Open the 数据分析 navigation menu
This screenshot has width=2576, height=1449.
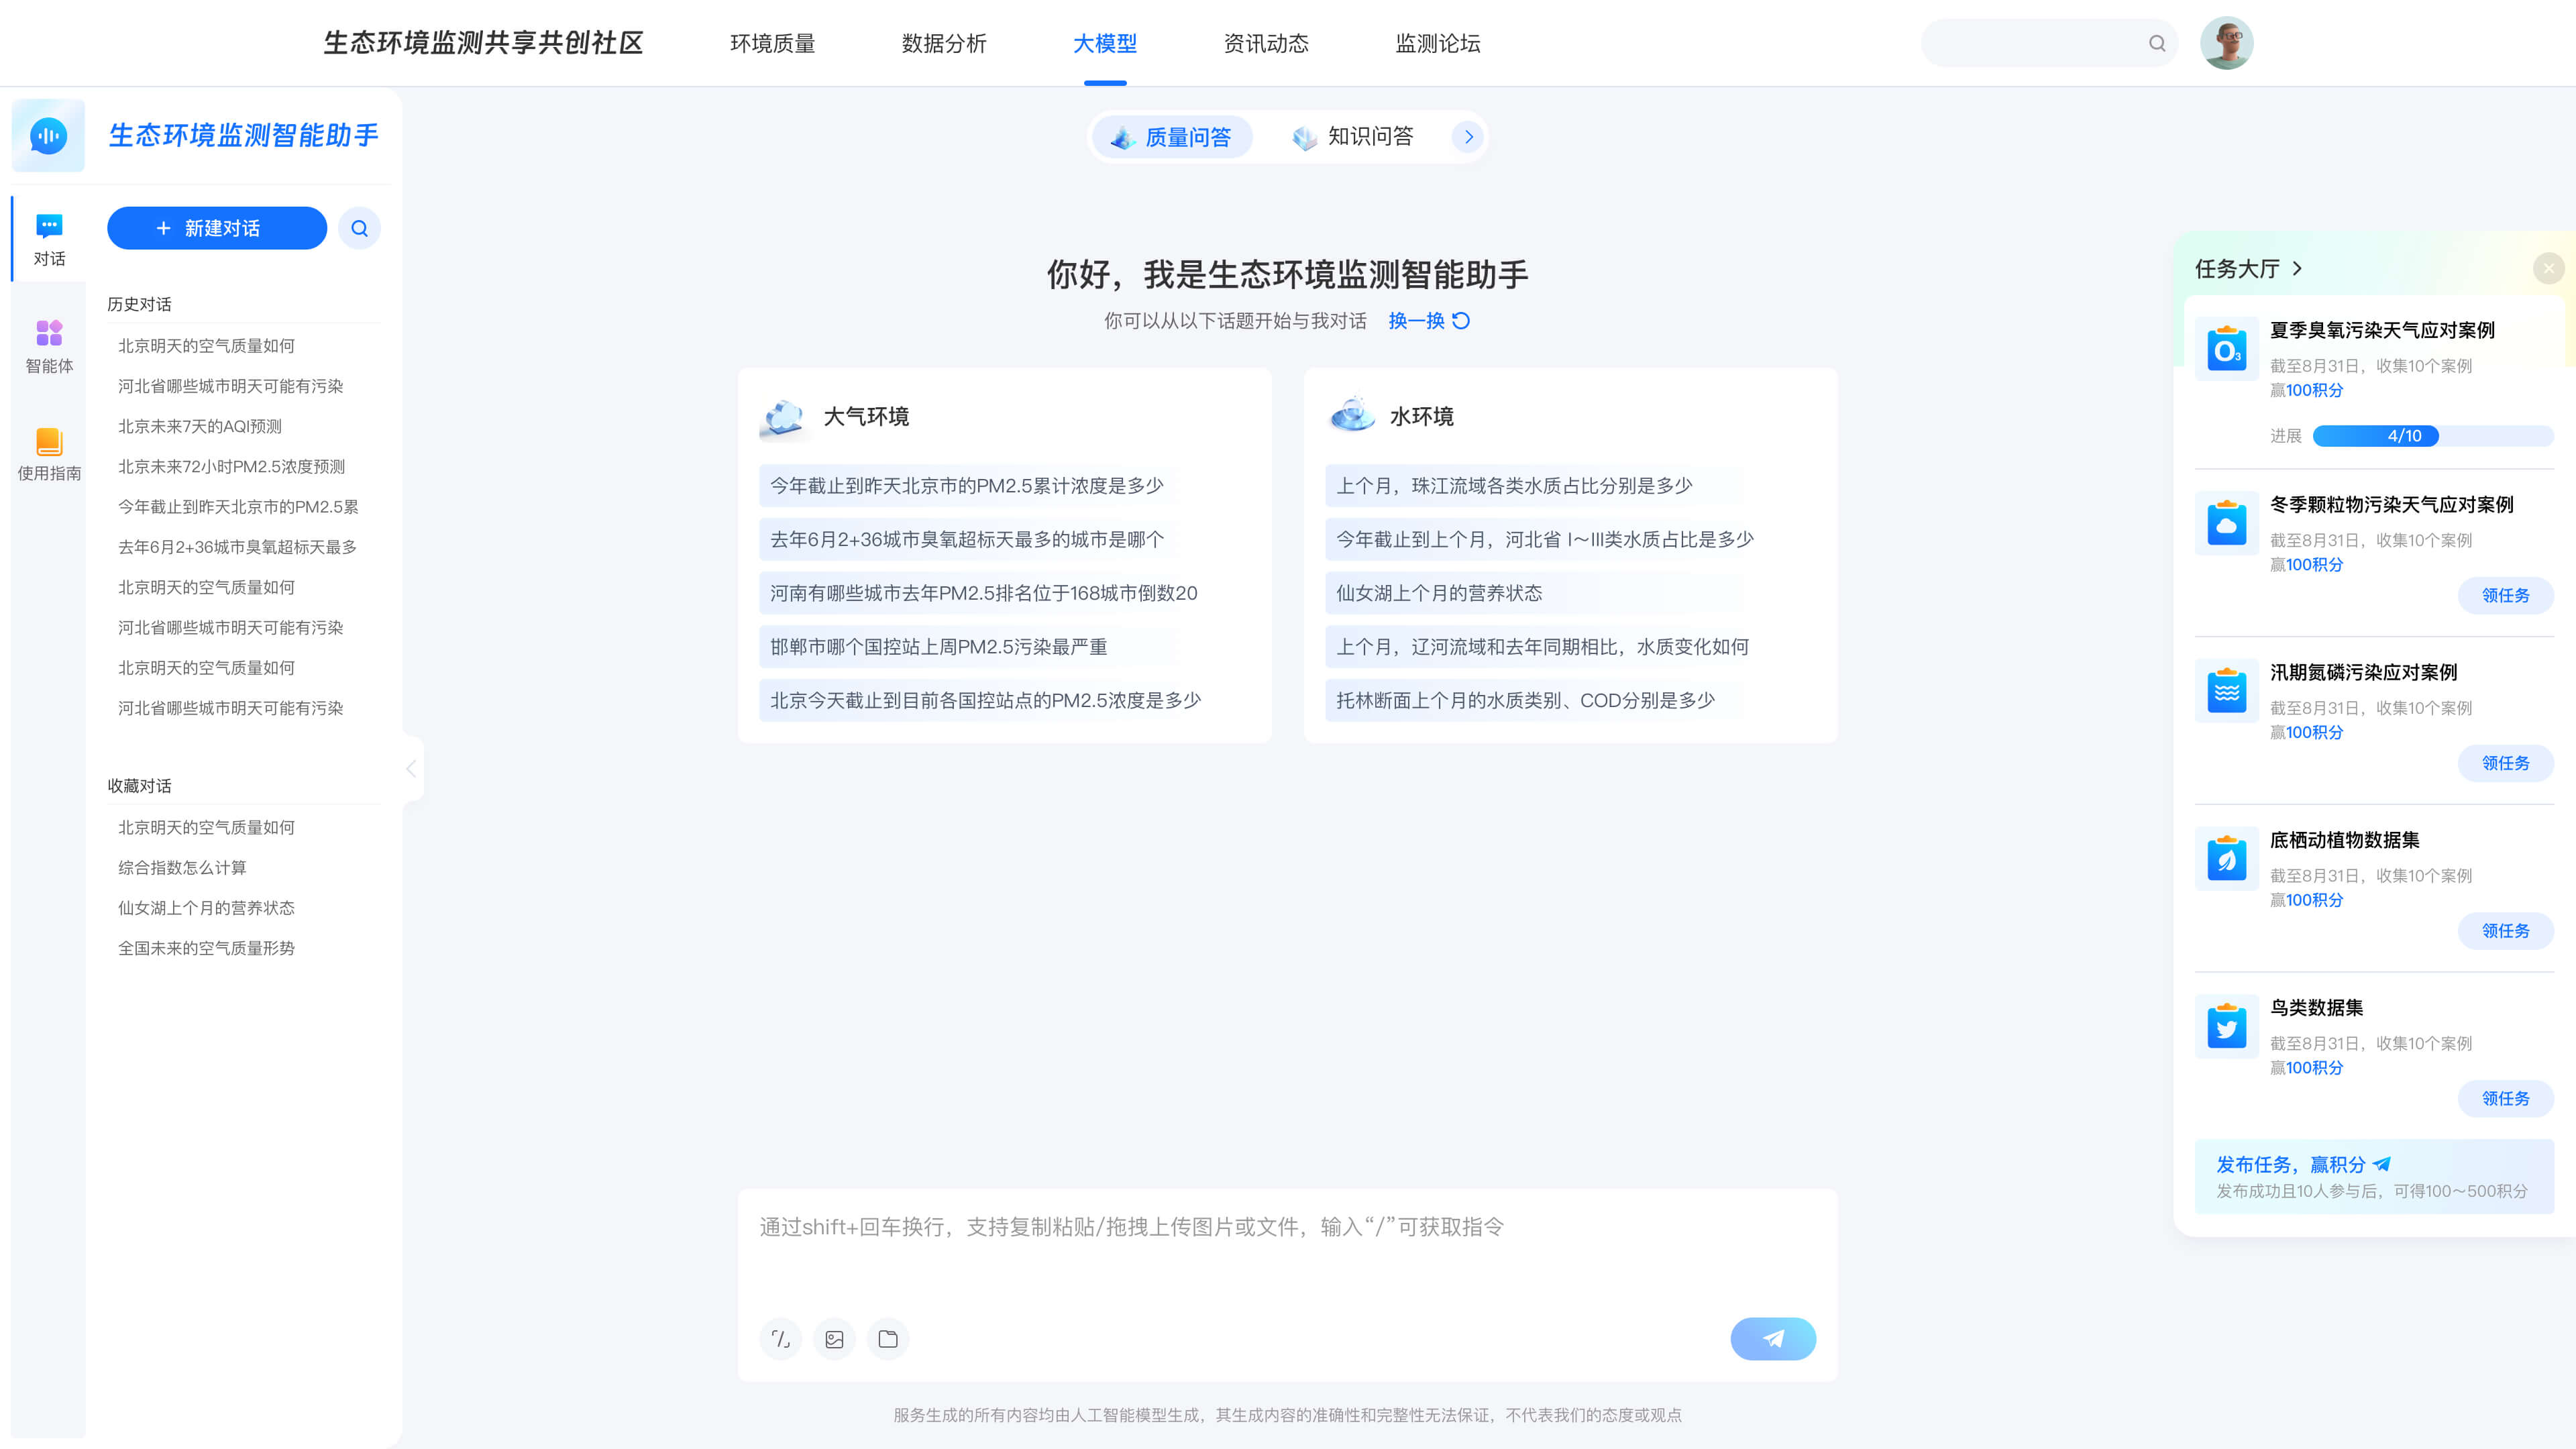pyautogui.click(x=943, y=43)
